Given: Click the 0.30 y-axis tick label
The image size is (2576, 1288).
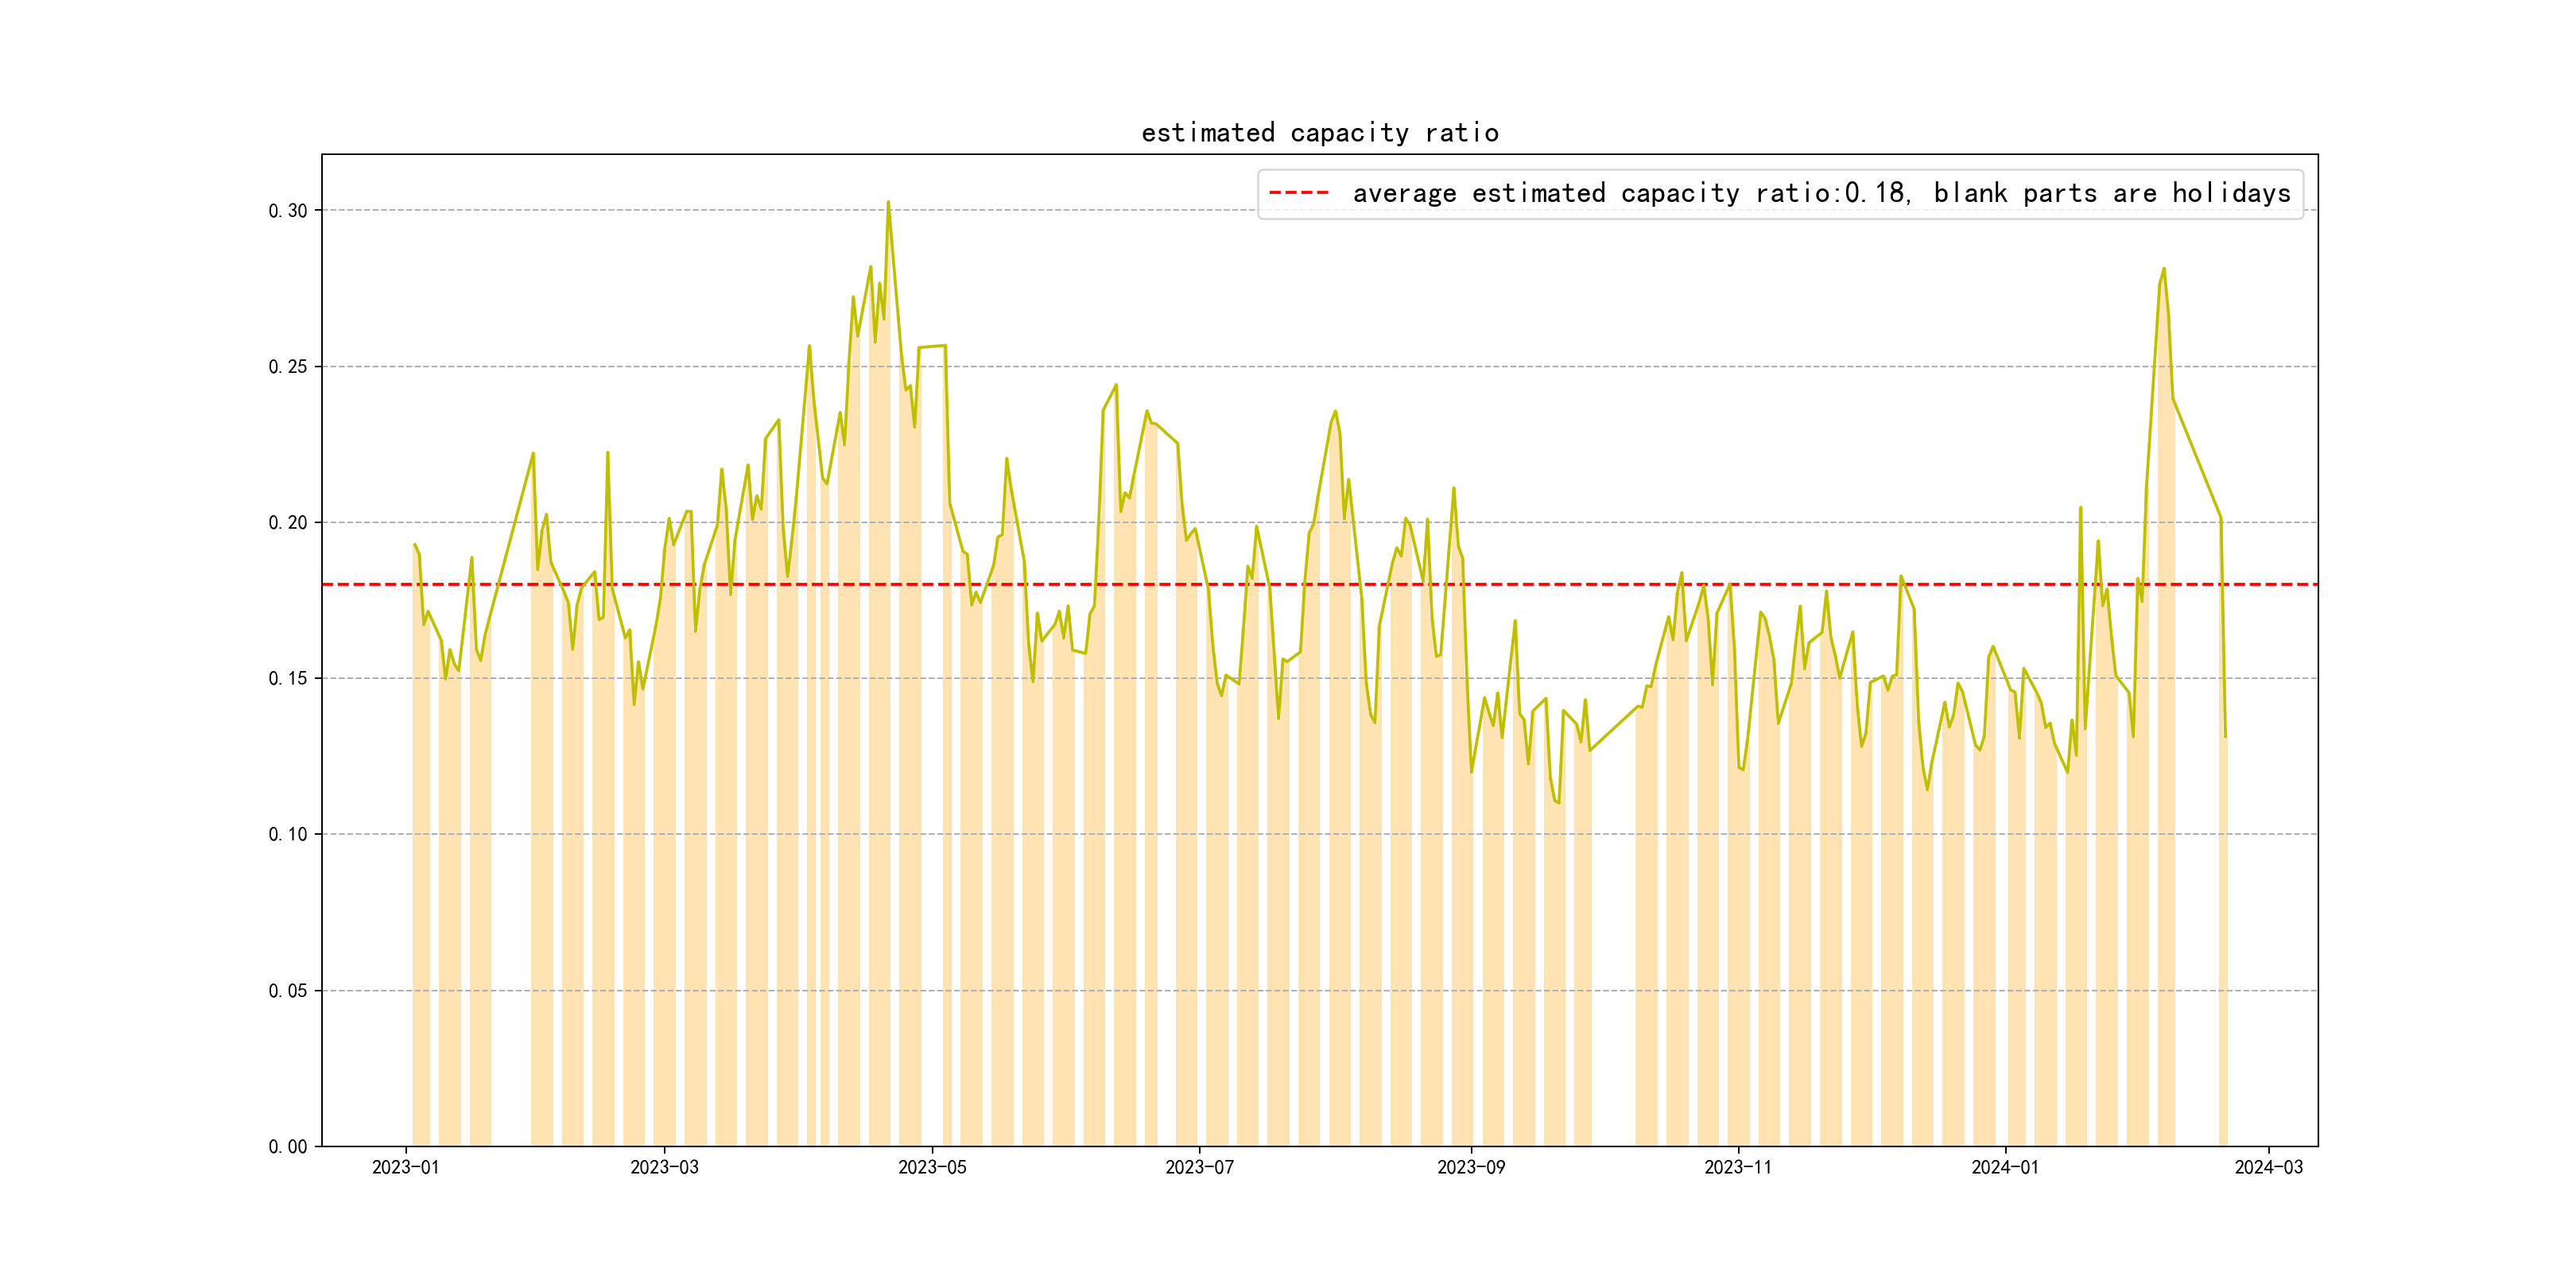Looking at the screenshot, I should (288, 211).
